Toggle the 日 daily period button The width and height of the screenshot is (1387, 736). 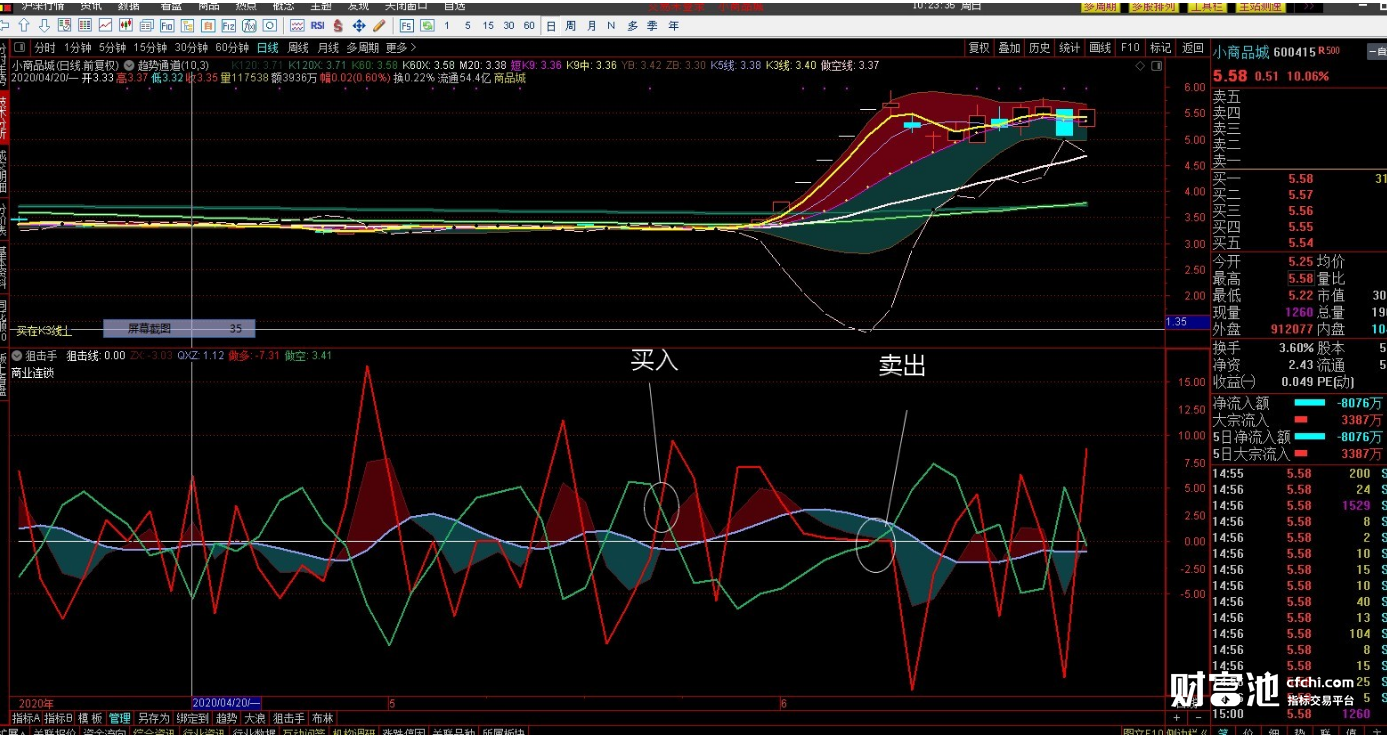(x=551, y=25)
